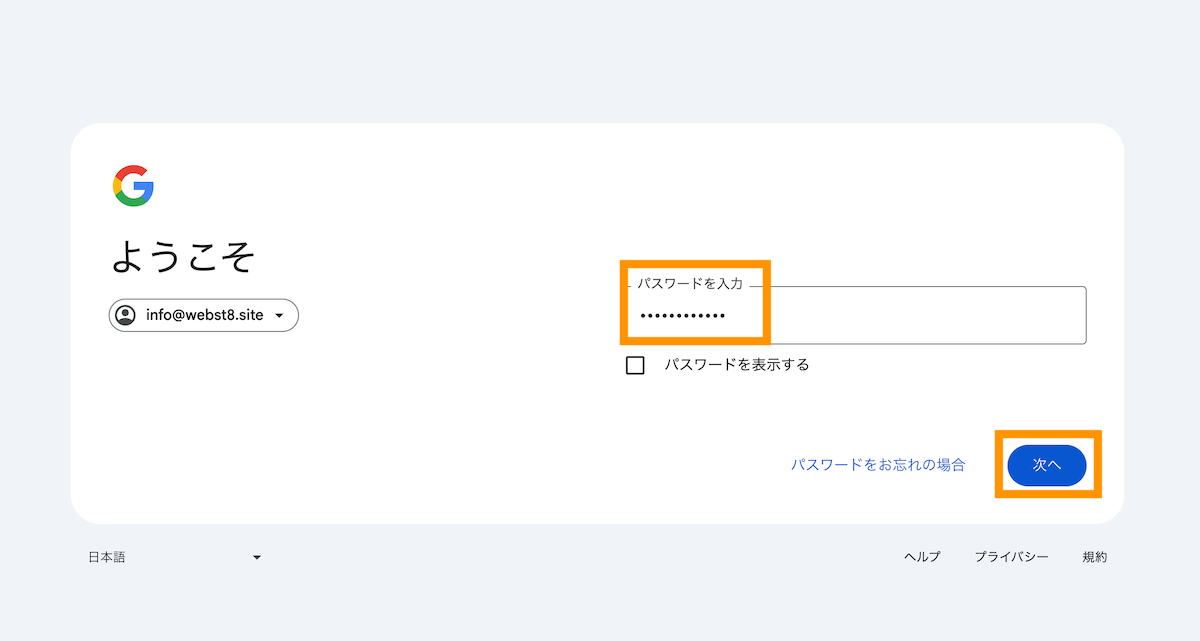Open the 規約 footer link
This screenshot has width=1200, height=641.
(x=1094, y=557)
